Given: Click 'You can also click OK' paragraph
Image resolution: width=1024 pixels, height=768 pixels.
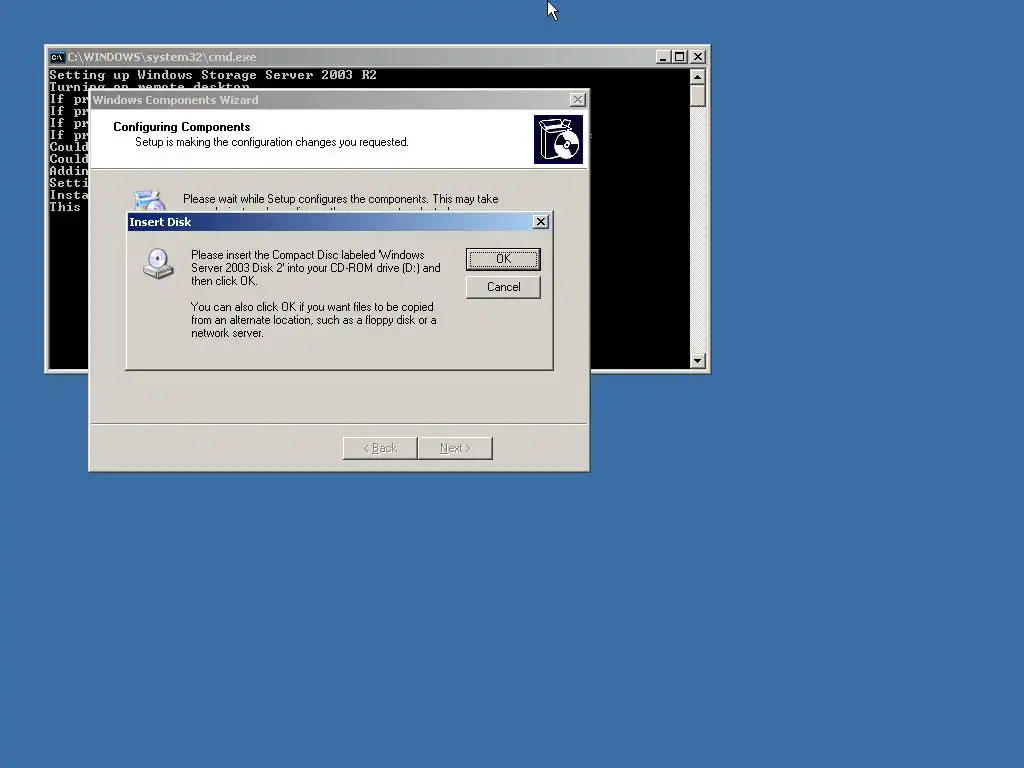Looking at the screenshot, I should [x=313, y=320].
